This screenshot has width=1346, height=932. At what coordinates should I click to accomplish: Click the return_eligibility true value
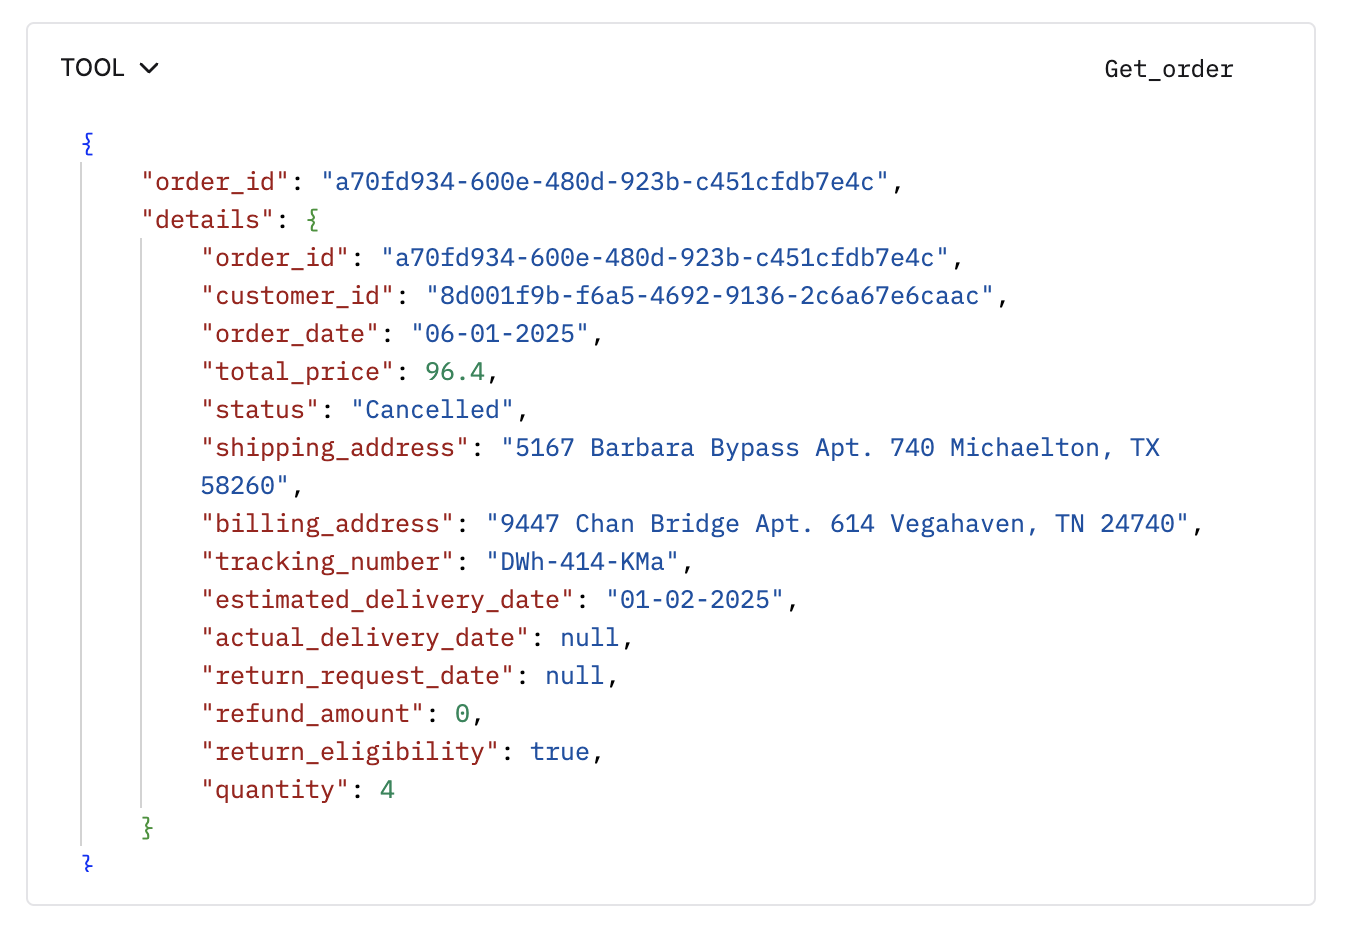point(560,752)
